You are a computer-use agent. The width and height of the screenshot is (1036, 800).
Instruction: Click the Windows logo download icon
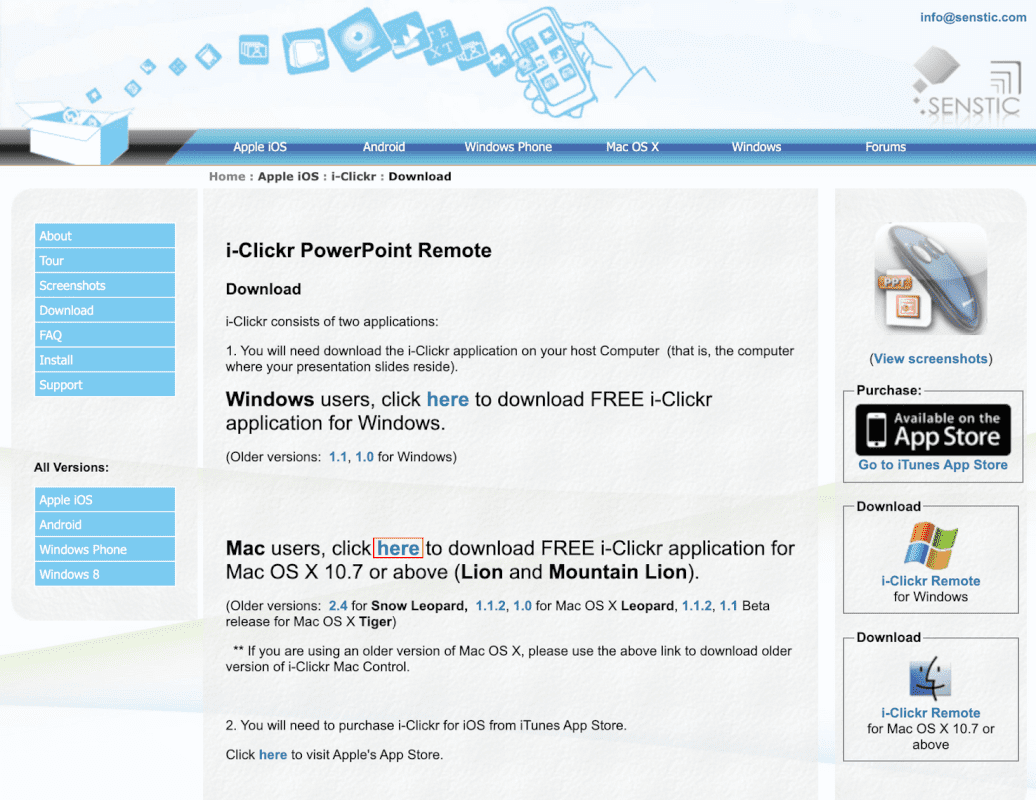930,546
